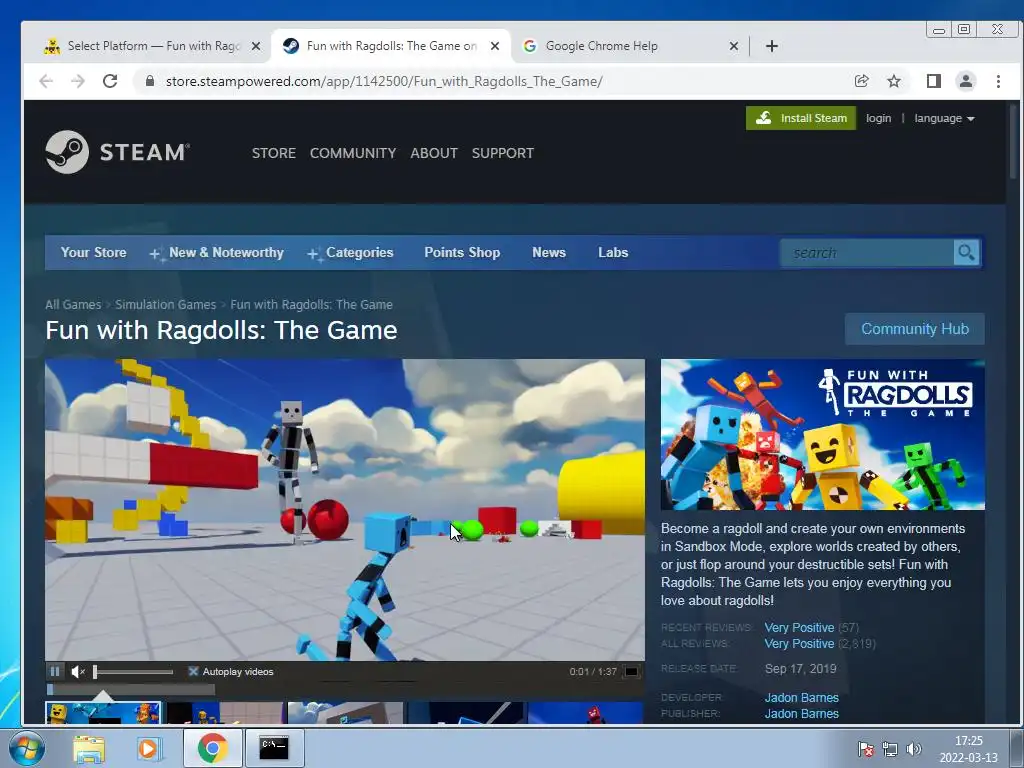Open the Community Hub button

coord(914,328)
